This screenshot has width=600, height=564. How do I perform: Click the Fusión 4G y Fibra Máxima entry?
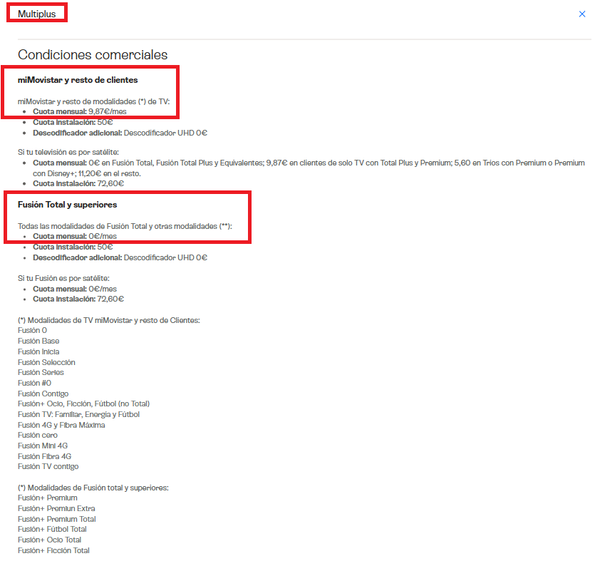click(x=61, y=425)
